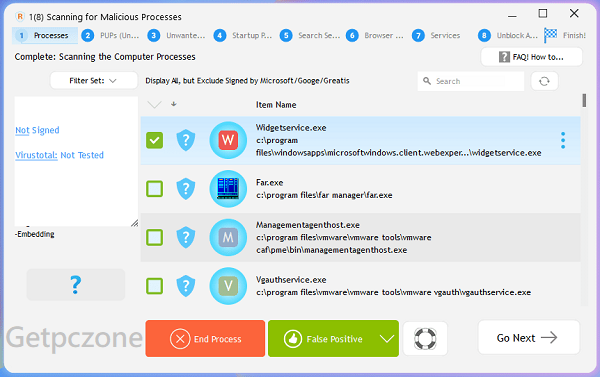The image size is (600, 377).
Task: Expand the False Positive dropdown arrow
Action: (387, 339)
